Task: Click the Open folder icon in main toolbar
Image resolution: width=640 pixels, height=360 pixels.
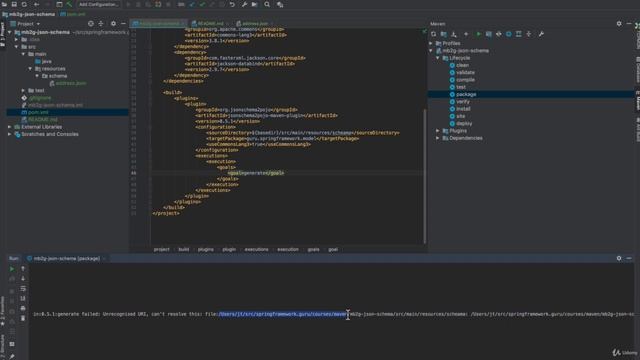Action: (x=4, y=4)
